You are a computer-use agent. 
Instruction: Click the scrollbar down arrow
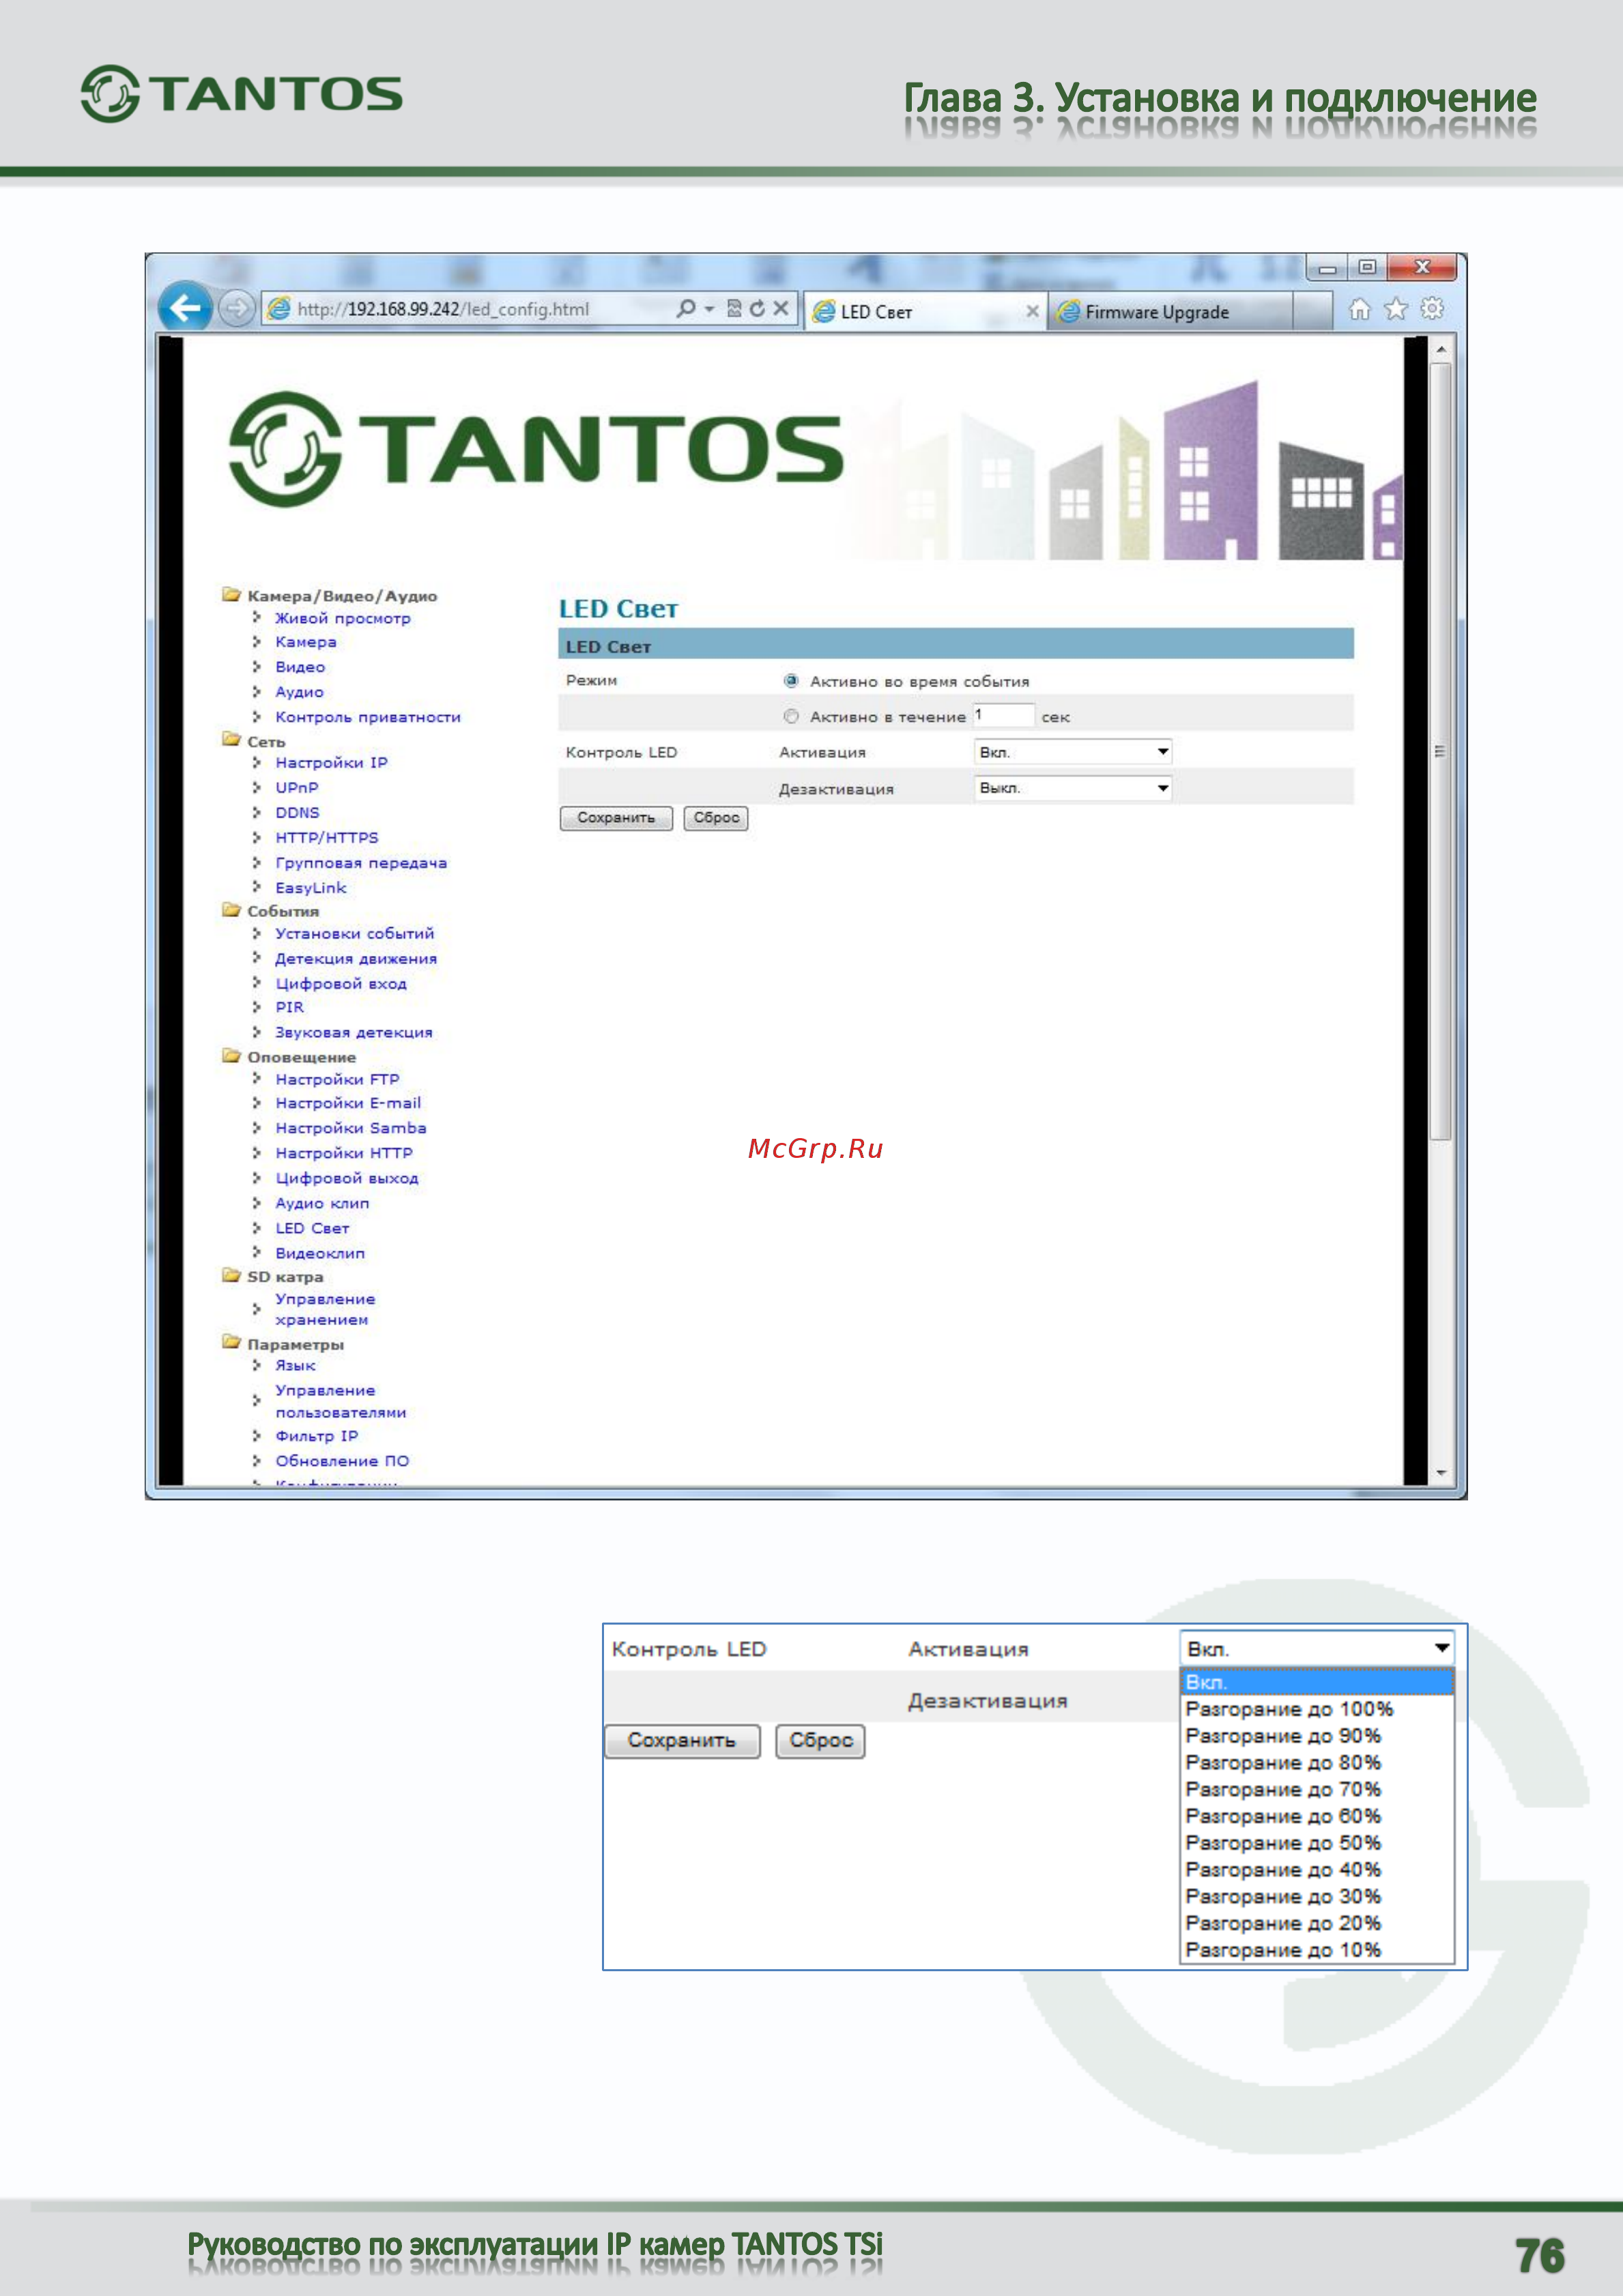tap(1441, 1473)
